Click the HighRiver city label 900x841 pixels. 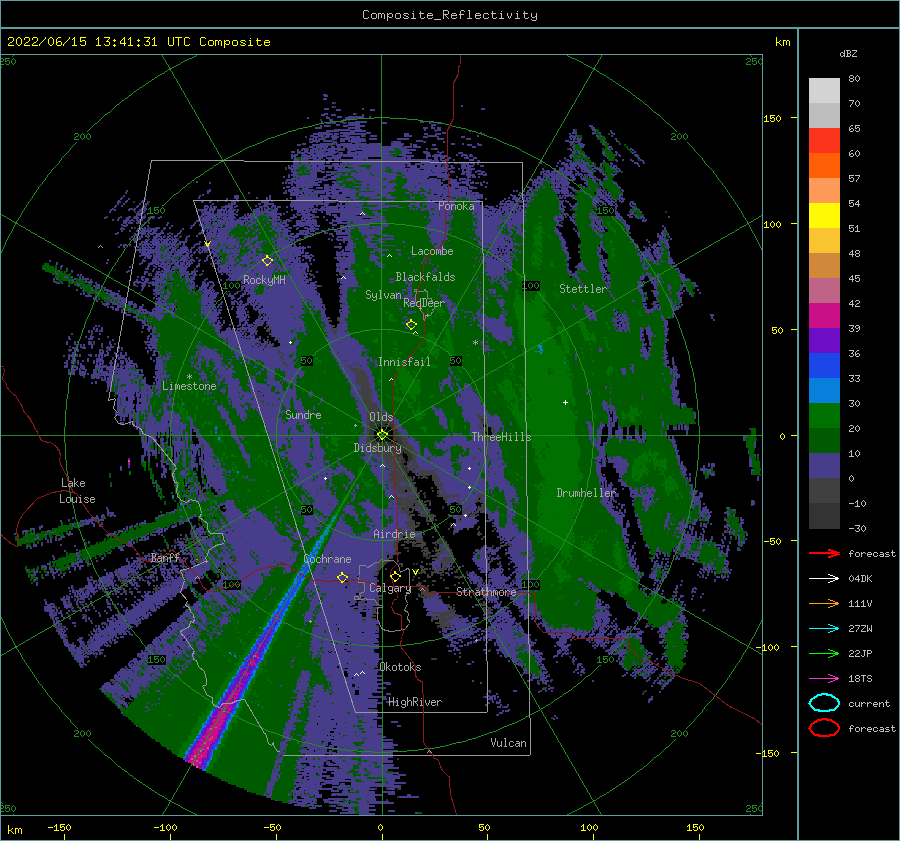pos(415,702)
